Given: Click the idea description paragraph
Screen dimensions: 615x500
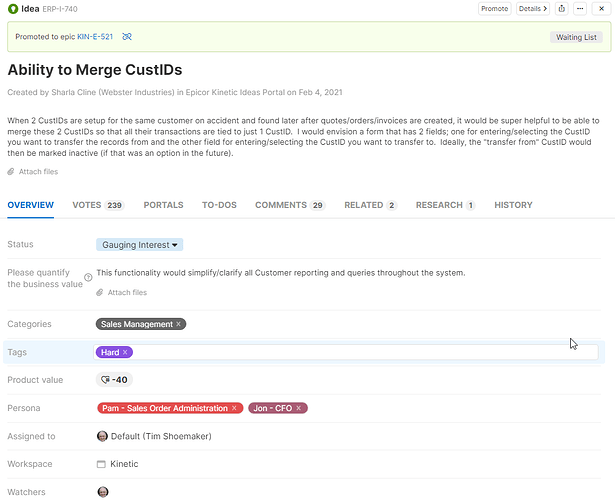Looking at the screenshot, I should click(303, 137).
